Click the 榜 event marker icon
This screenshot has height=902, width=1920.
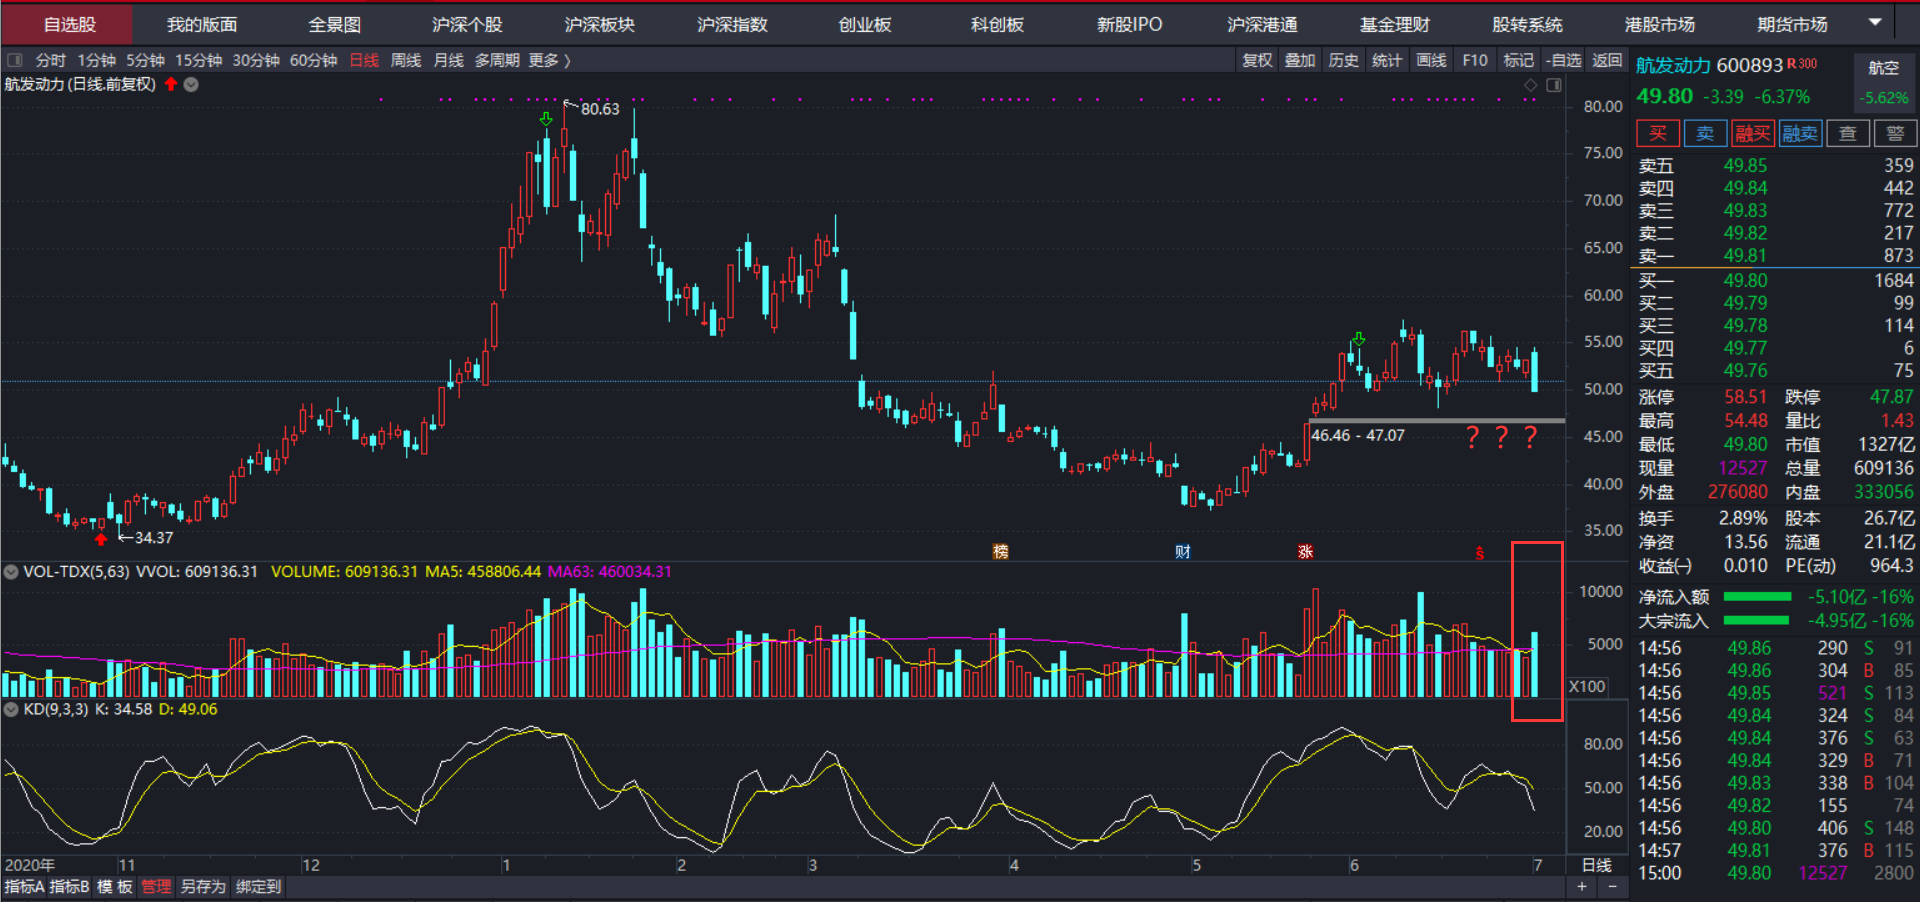click(x=1000, y=551)
